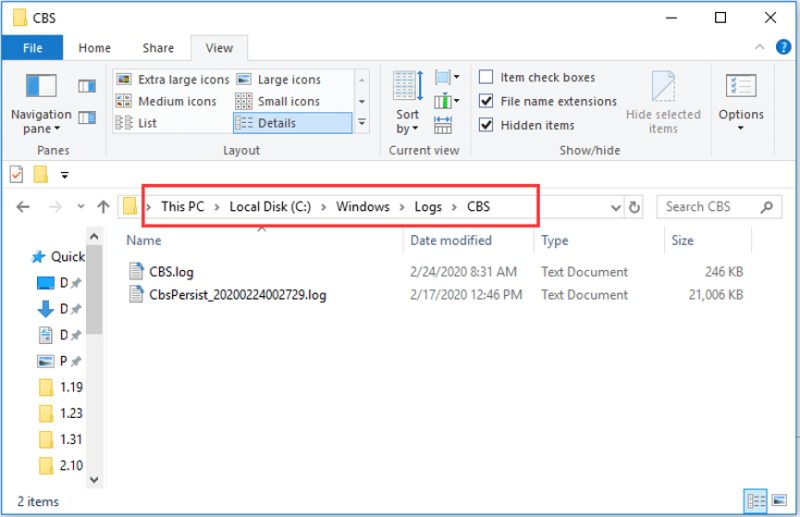Sort by Date modified column

coord(451,240)
